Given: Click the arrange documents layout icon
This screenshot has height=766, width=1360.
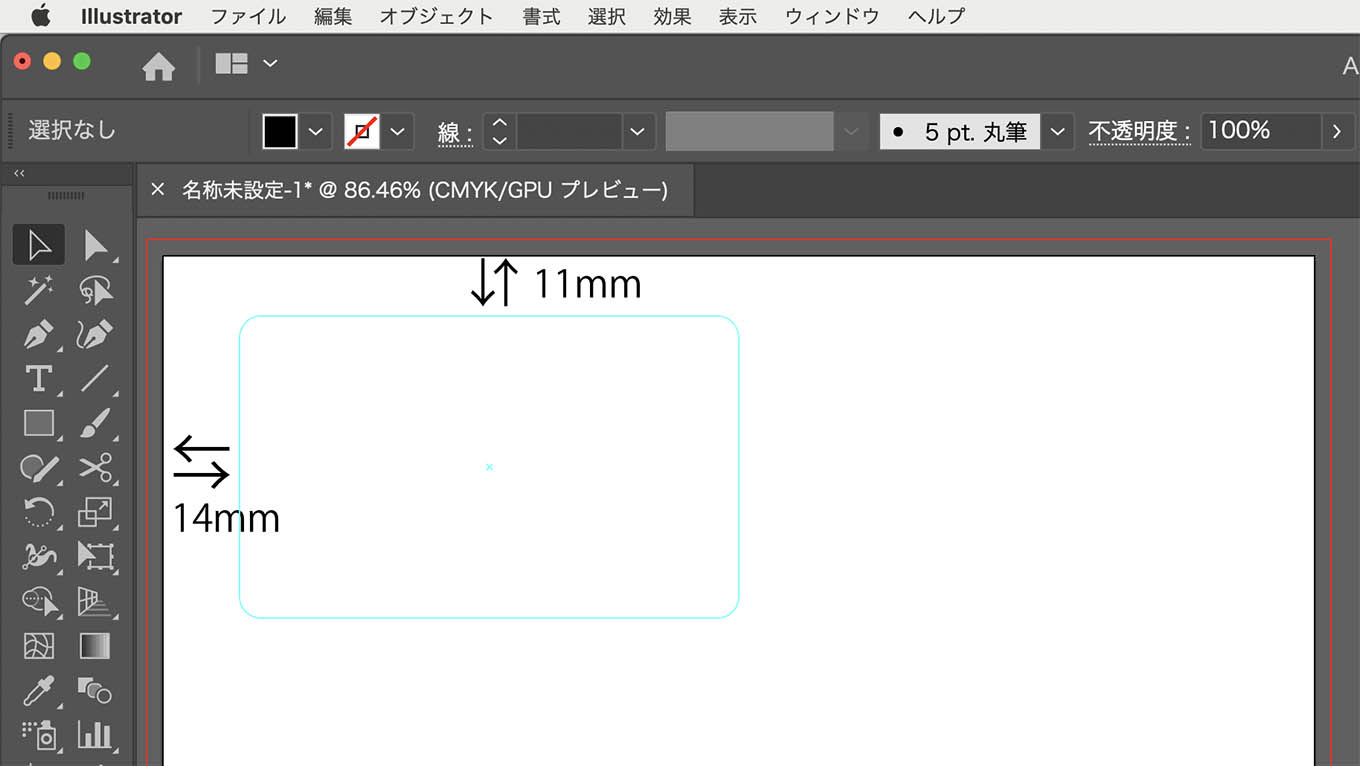Looking at the screenshot, I should [x=232, y=64].
